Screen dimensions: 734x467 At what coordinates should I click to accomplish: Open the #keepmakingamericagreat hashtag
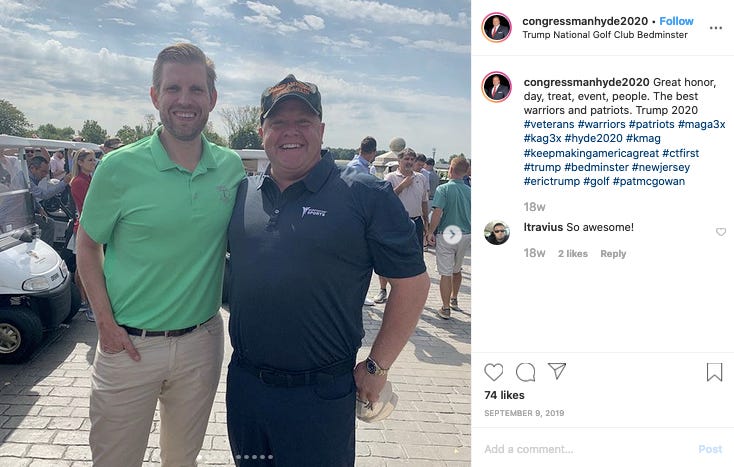click(591, 153)
